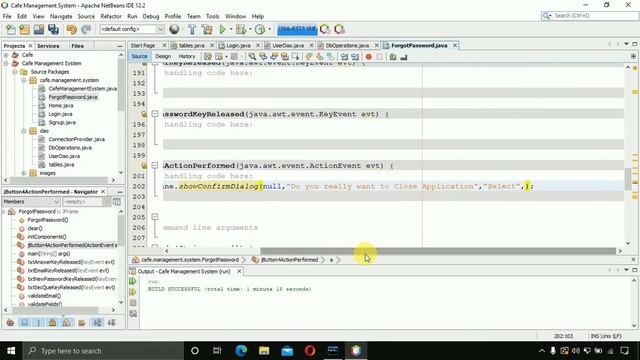Screen dimensions: 640x360
Task: Run the project with green play icon
Action: click(x=222, y=29)
